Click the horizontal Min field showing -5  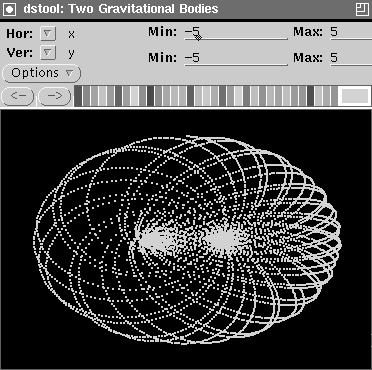pos(236,32)
